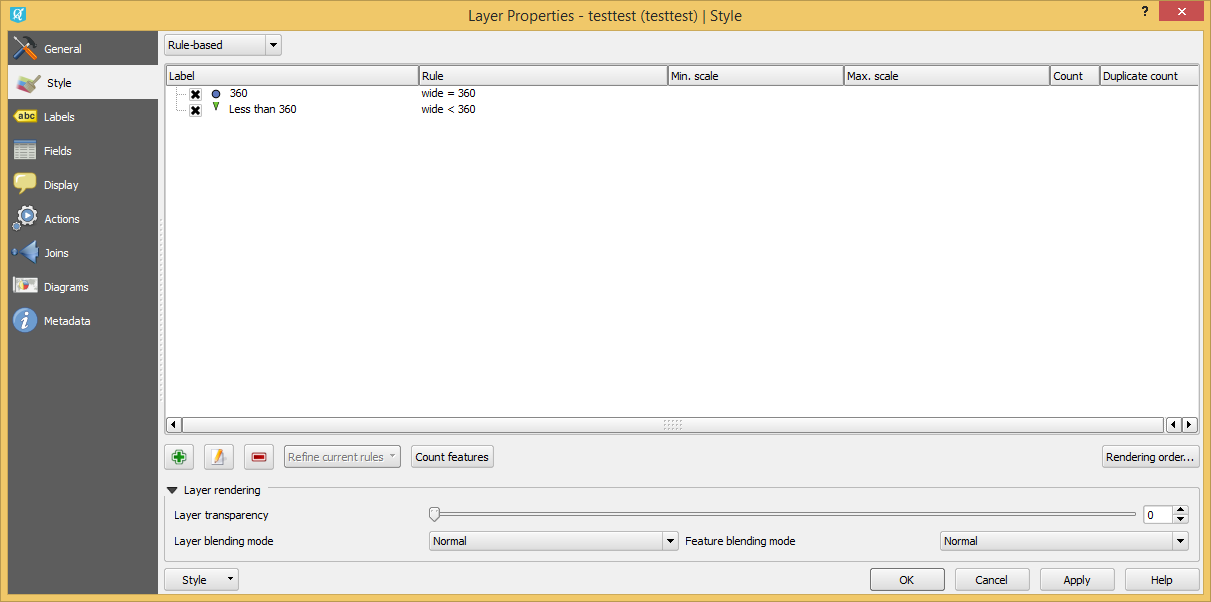Increase transparency with spinner up arrow
Screen dimensions: 1211x602
pyautogui.click(x=1181, y=510)
